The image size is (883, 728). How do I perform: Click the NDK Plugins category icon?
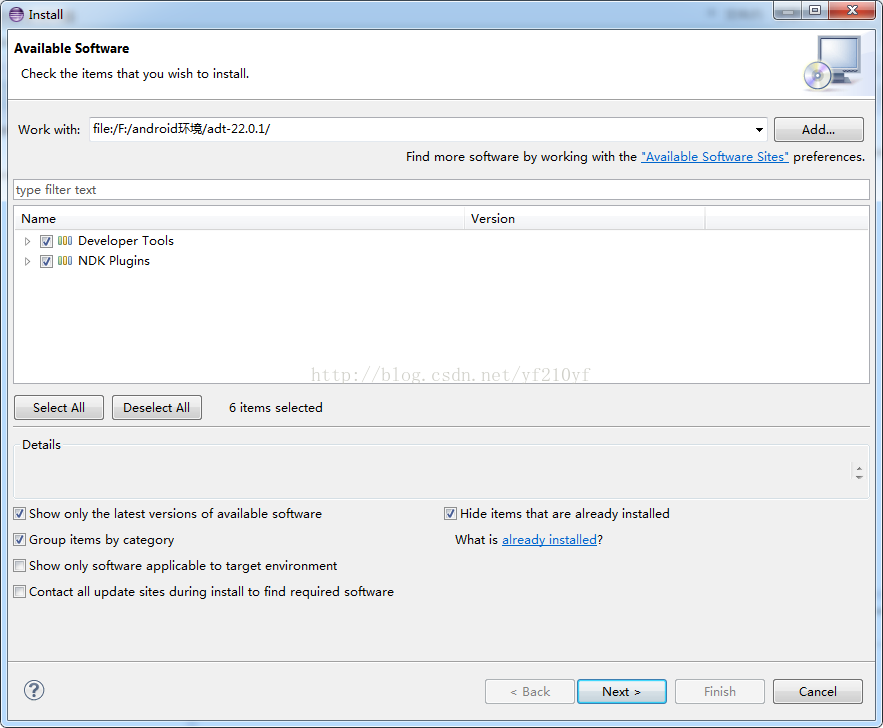point(65,261)
